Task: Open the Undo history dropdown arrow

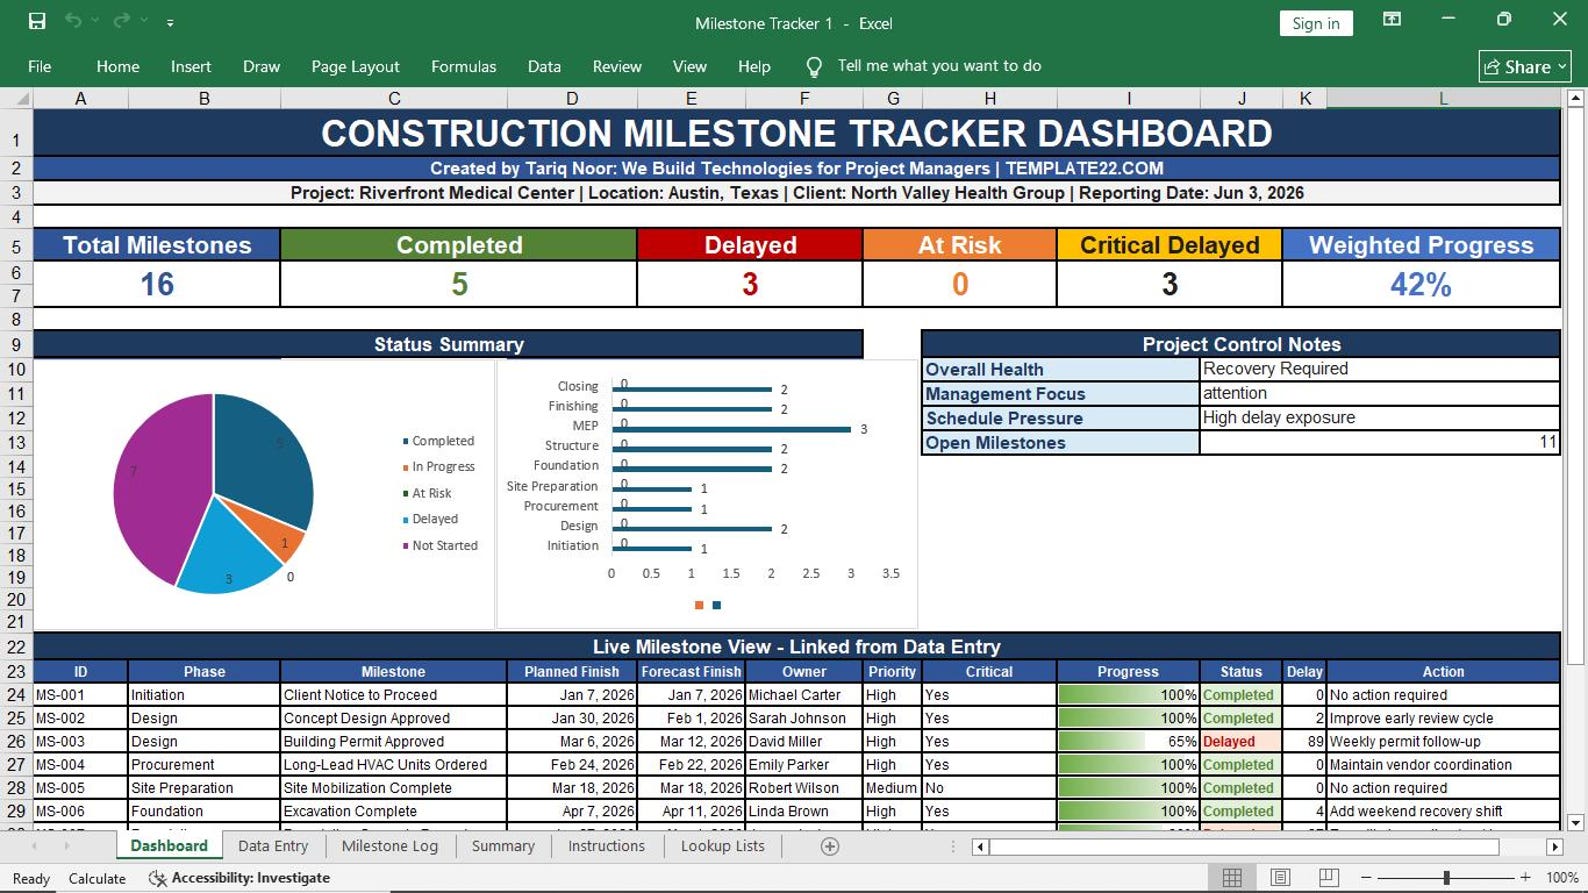Action: pyautogui.click(x=96, y=21)
